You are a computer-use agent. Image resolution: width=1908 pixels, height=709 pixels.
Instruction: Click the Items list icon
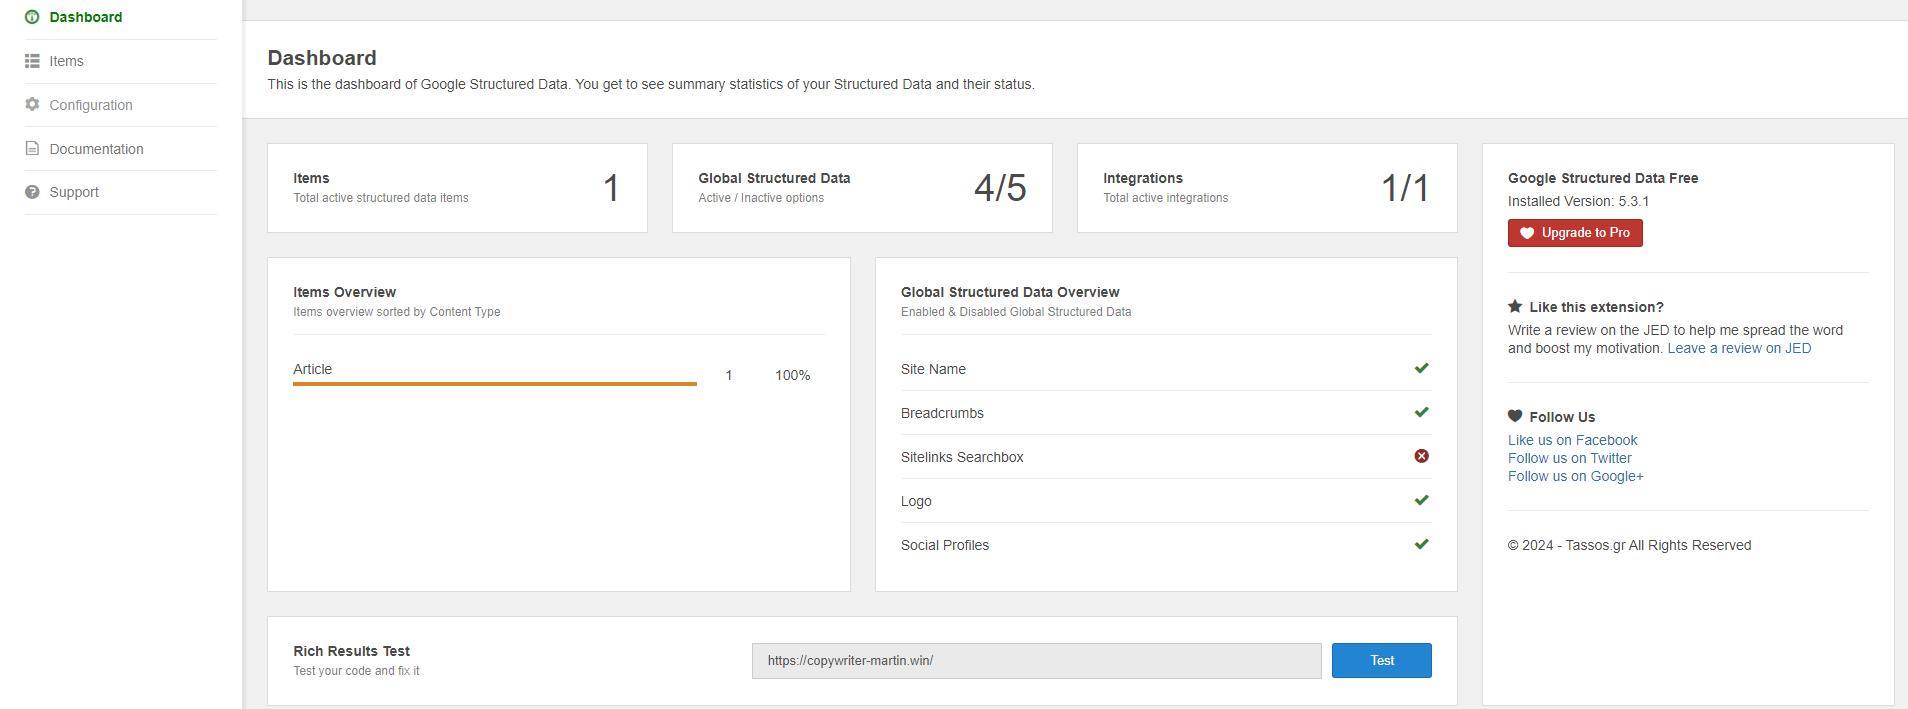coord(32,61)
